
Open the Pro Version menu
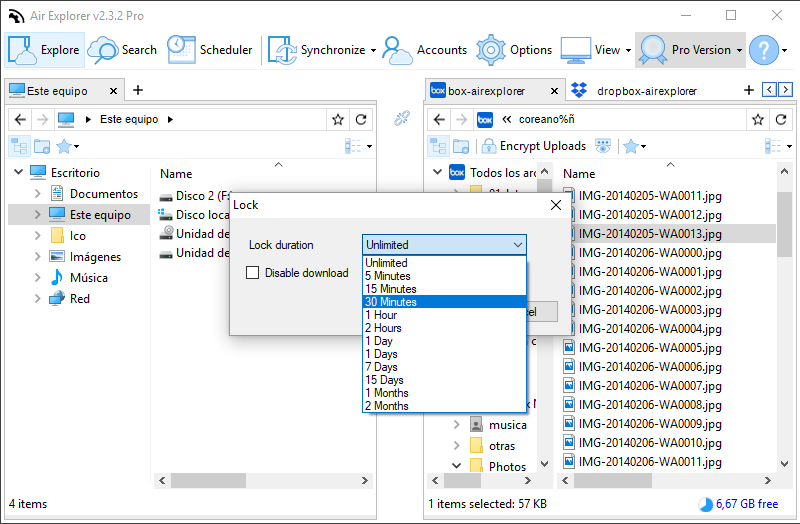[x=690, y=50]
